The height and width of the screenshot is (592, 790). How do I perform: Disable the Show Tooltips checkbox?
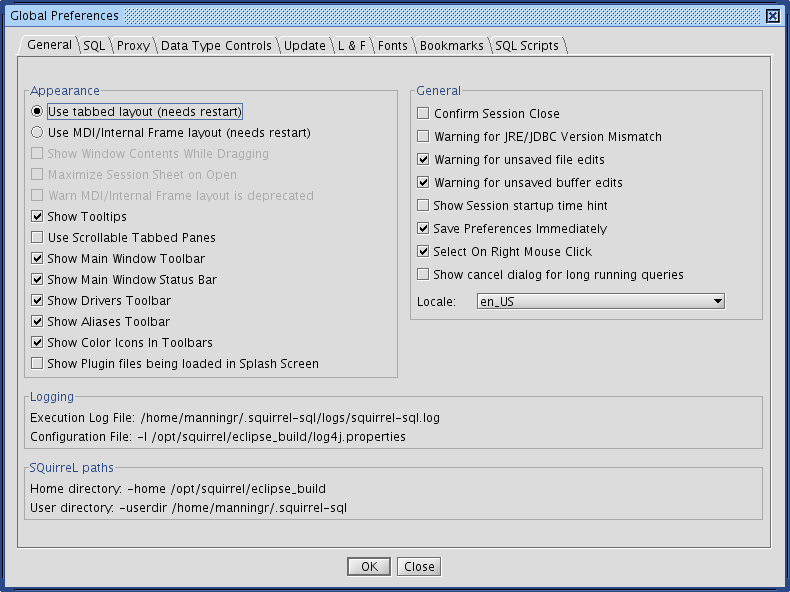[37, 217]
